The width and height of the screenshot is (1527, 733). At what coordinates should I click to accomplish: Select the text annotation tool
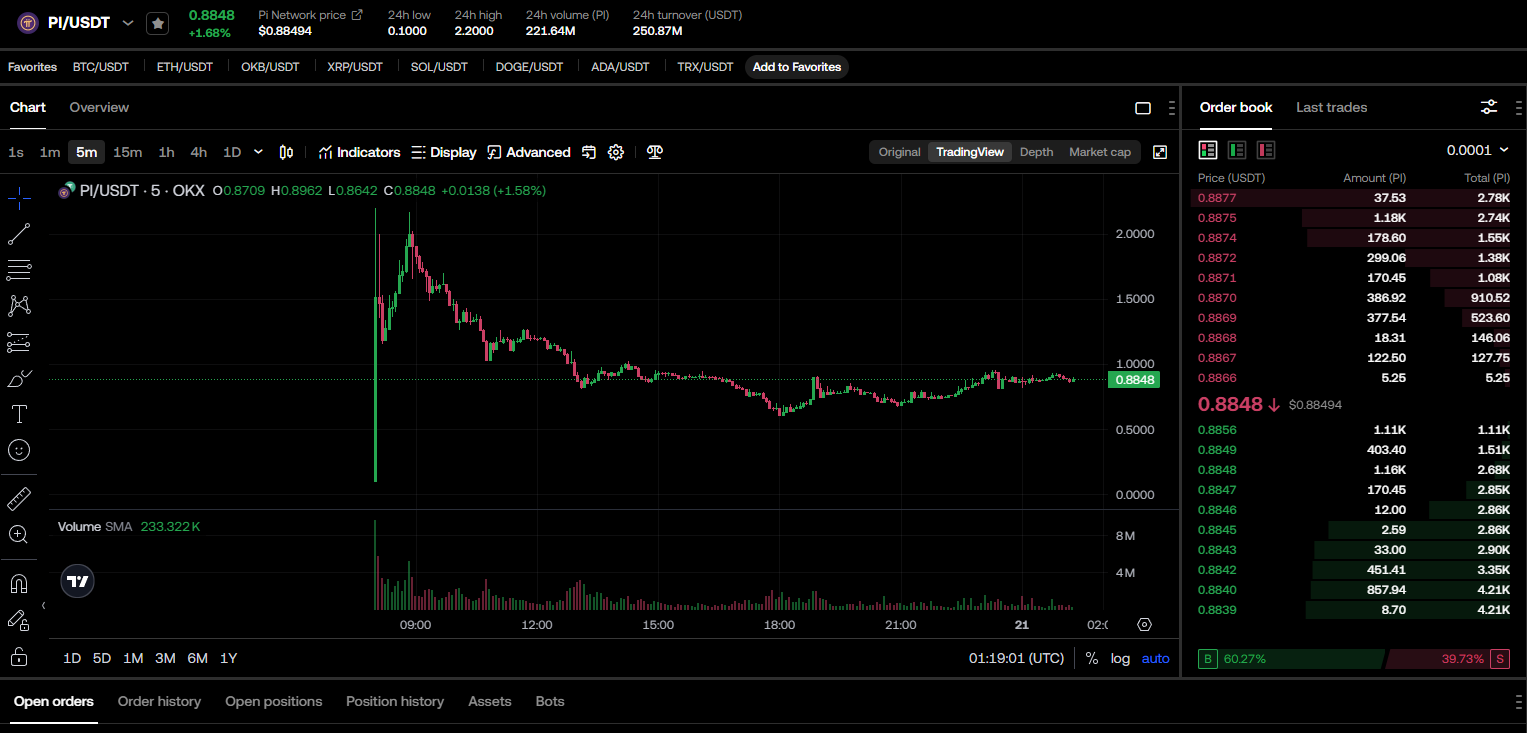click(x=19, y=414)
